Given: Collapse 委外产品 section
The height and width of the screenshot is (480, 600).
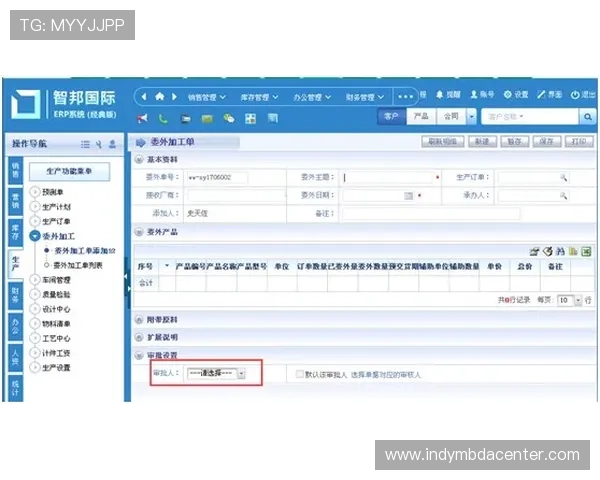Looking at the screenshot, I should [x=139, y=232].
